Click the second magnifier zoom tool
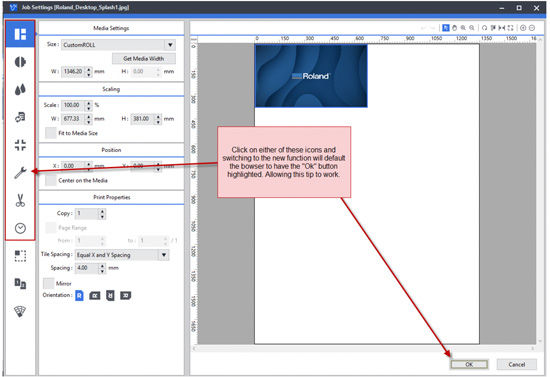The image size is (550, 377). point(472,28)
